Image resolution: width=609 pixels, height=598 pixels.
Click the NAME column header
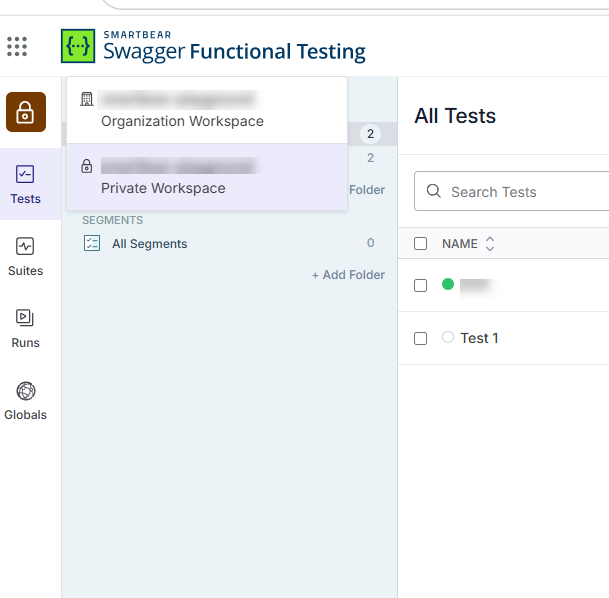460,244
